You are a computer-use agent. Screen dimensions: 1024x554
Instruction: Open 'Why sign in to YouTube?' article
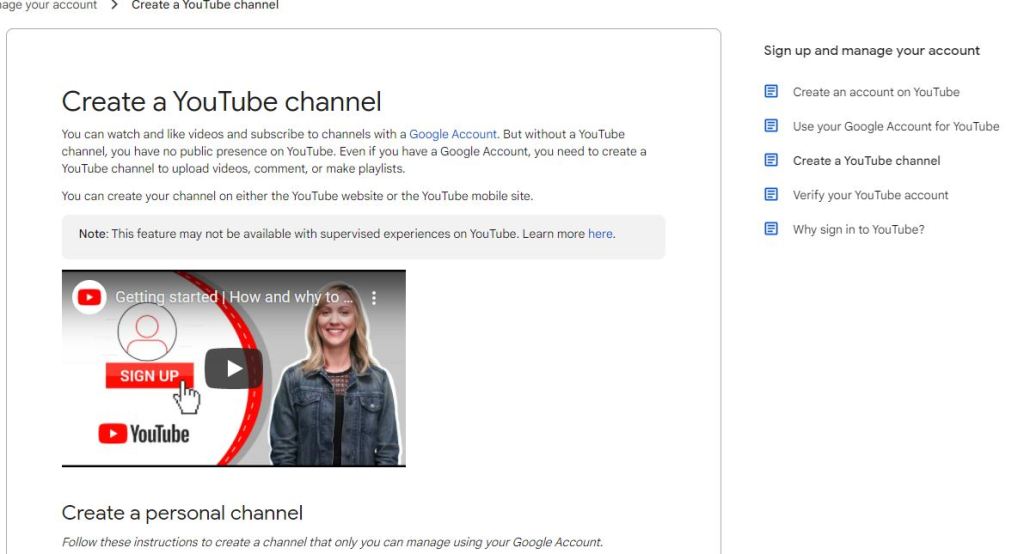click(x=858, y=229)
